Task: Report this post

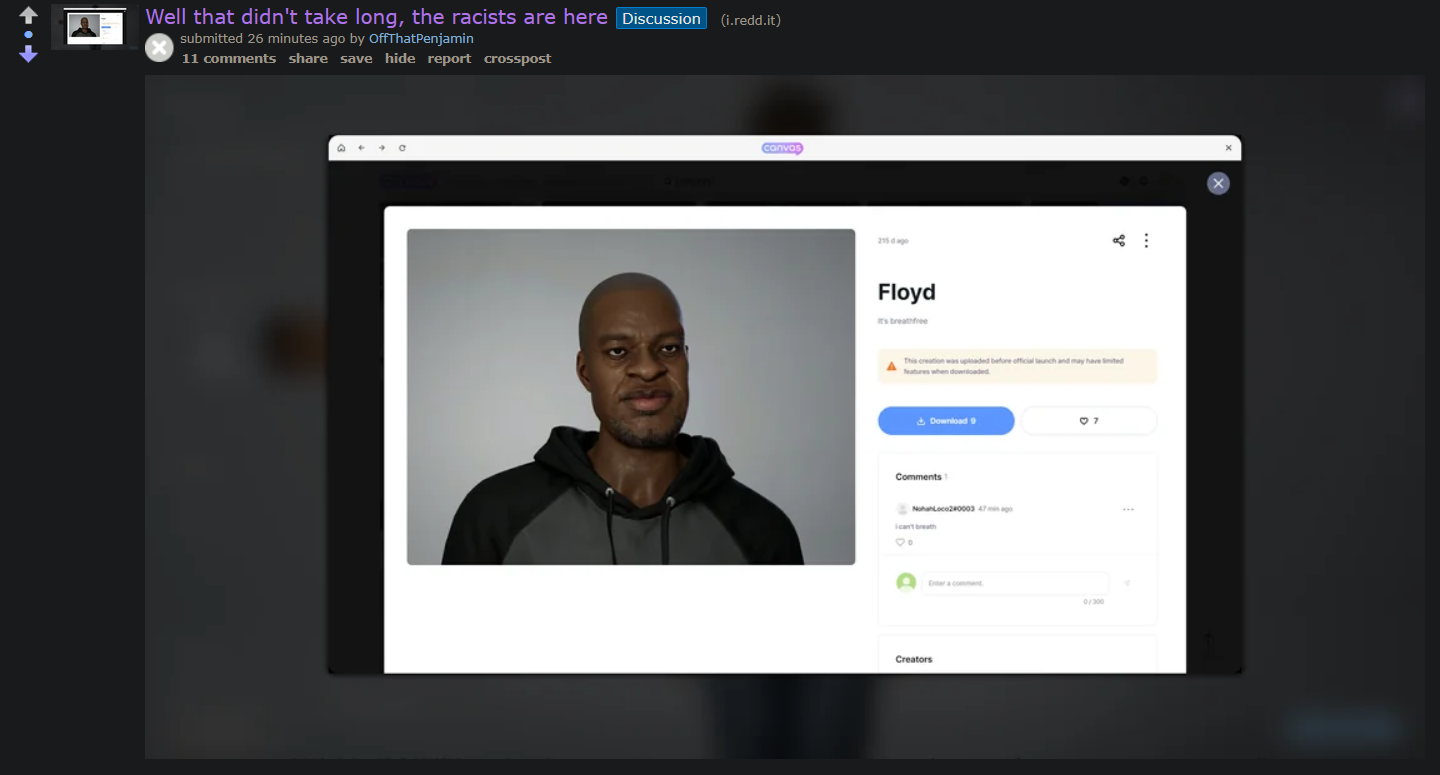Action: pos(449,58)
